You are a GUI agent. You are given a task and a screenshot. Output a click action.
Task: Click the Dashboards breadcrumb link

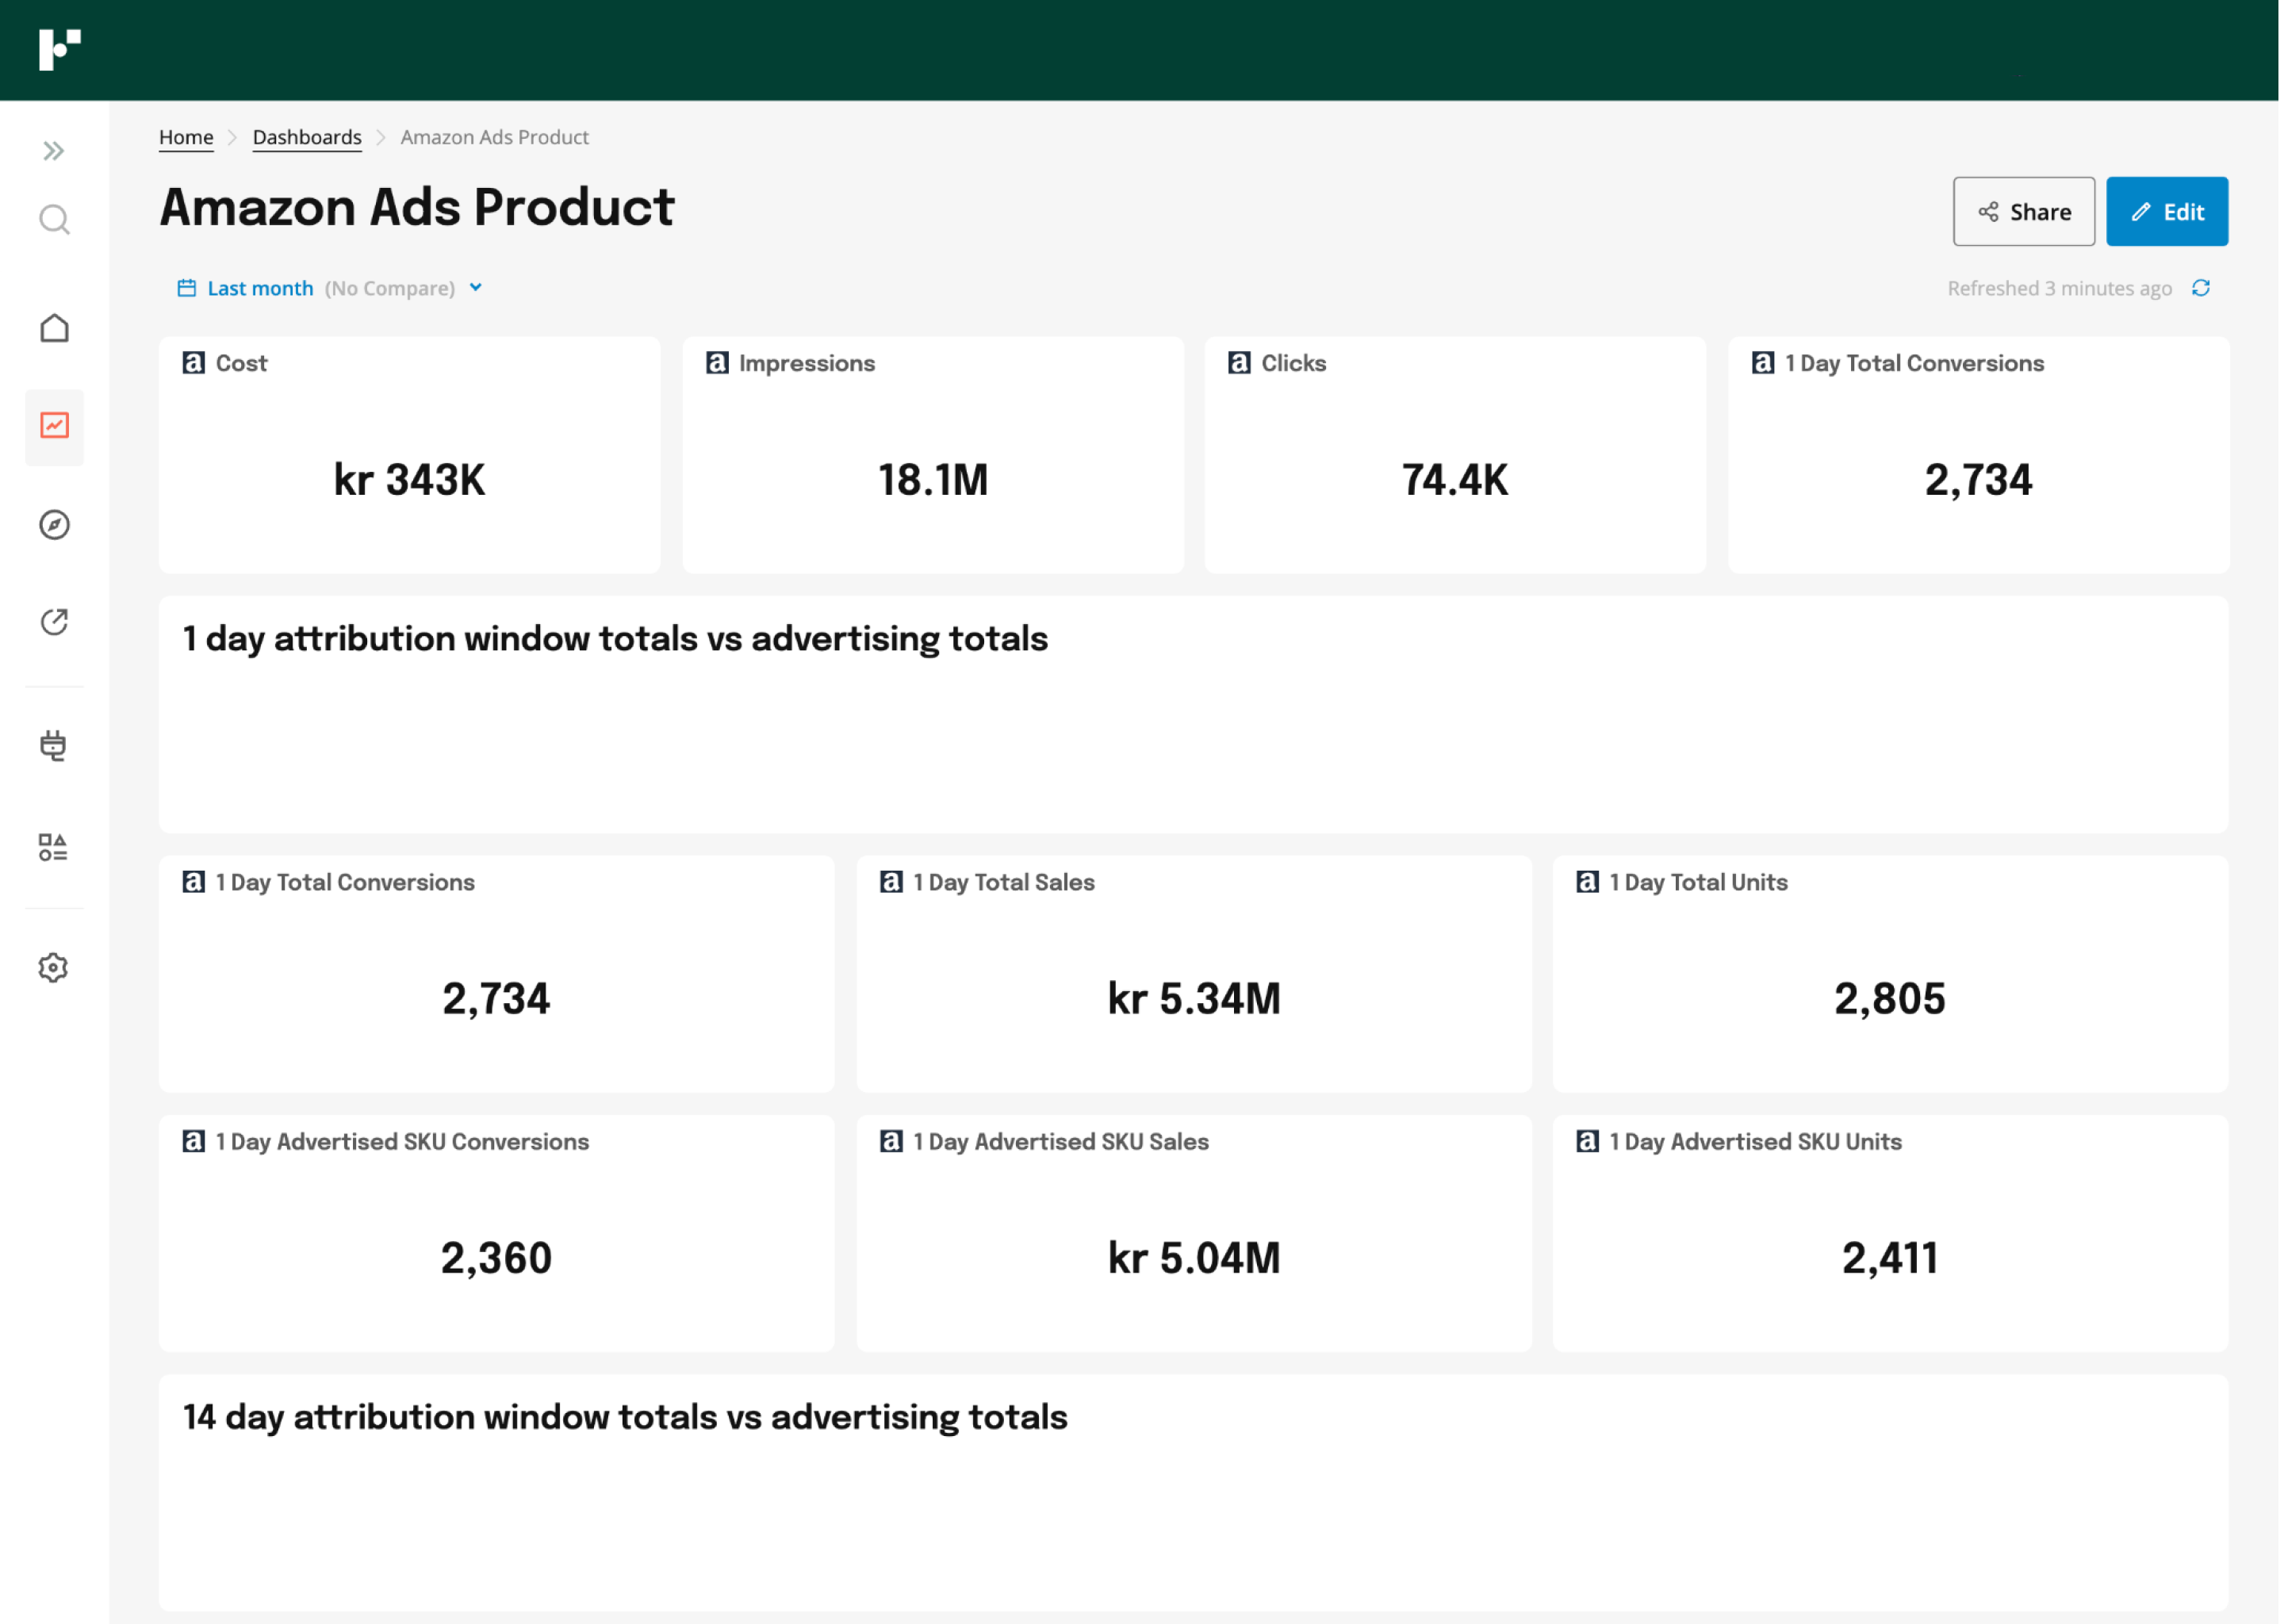(x=307, y=137)
